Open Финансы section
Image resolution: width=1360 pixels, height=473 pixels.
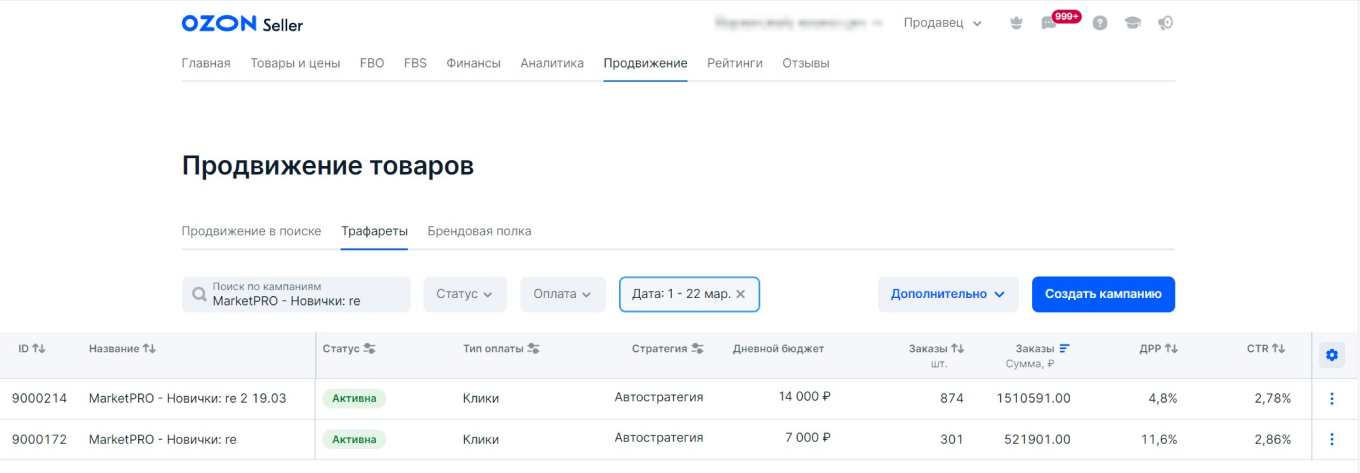click(x=473, y=63)
